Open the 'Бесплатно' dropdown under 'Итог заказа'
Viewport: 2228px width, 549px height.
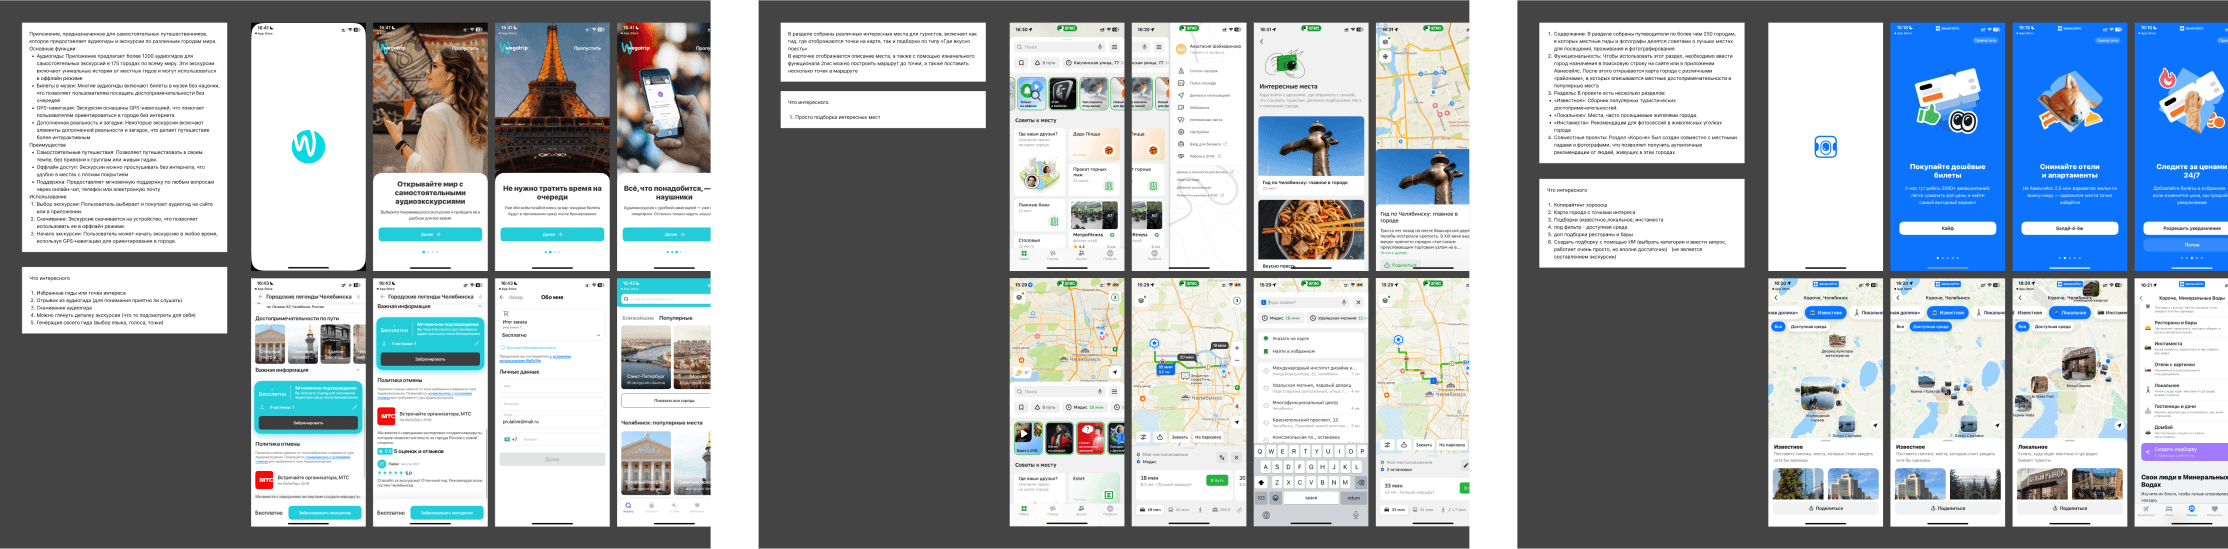click(551, 335)
